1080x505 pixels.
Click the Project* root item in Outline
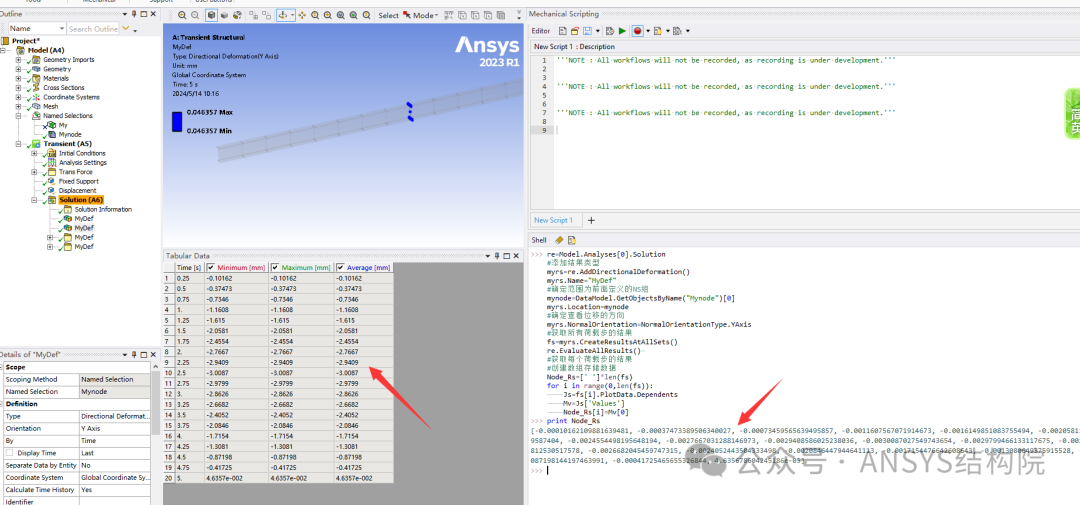(x=25, y=41)
